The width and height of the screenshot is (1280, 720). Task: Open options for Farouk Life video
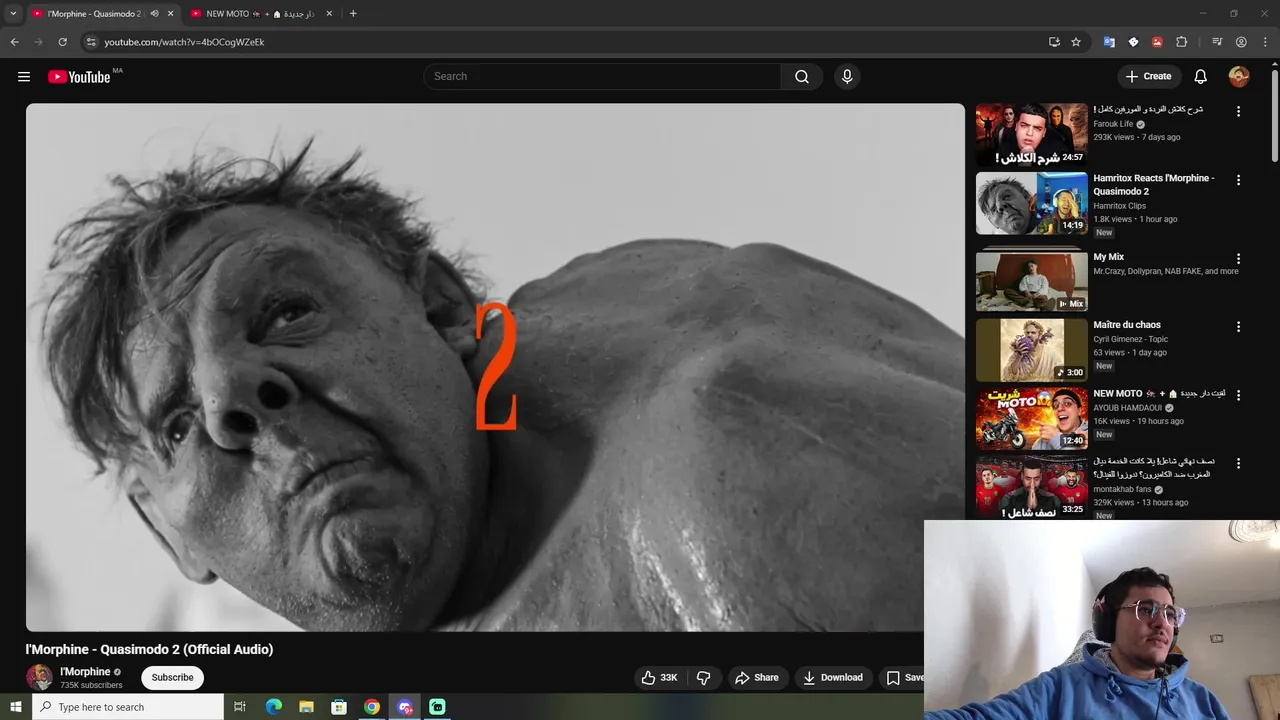(1238, 112)
